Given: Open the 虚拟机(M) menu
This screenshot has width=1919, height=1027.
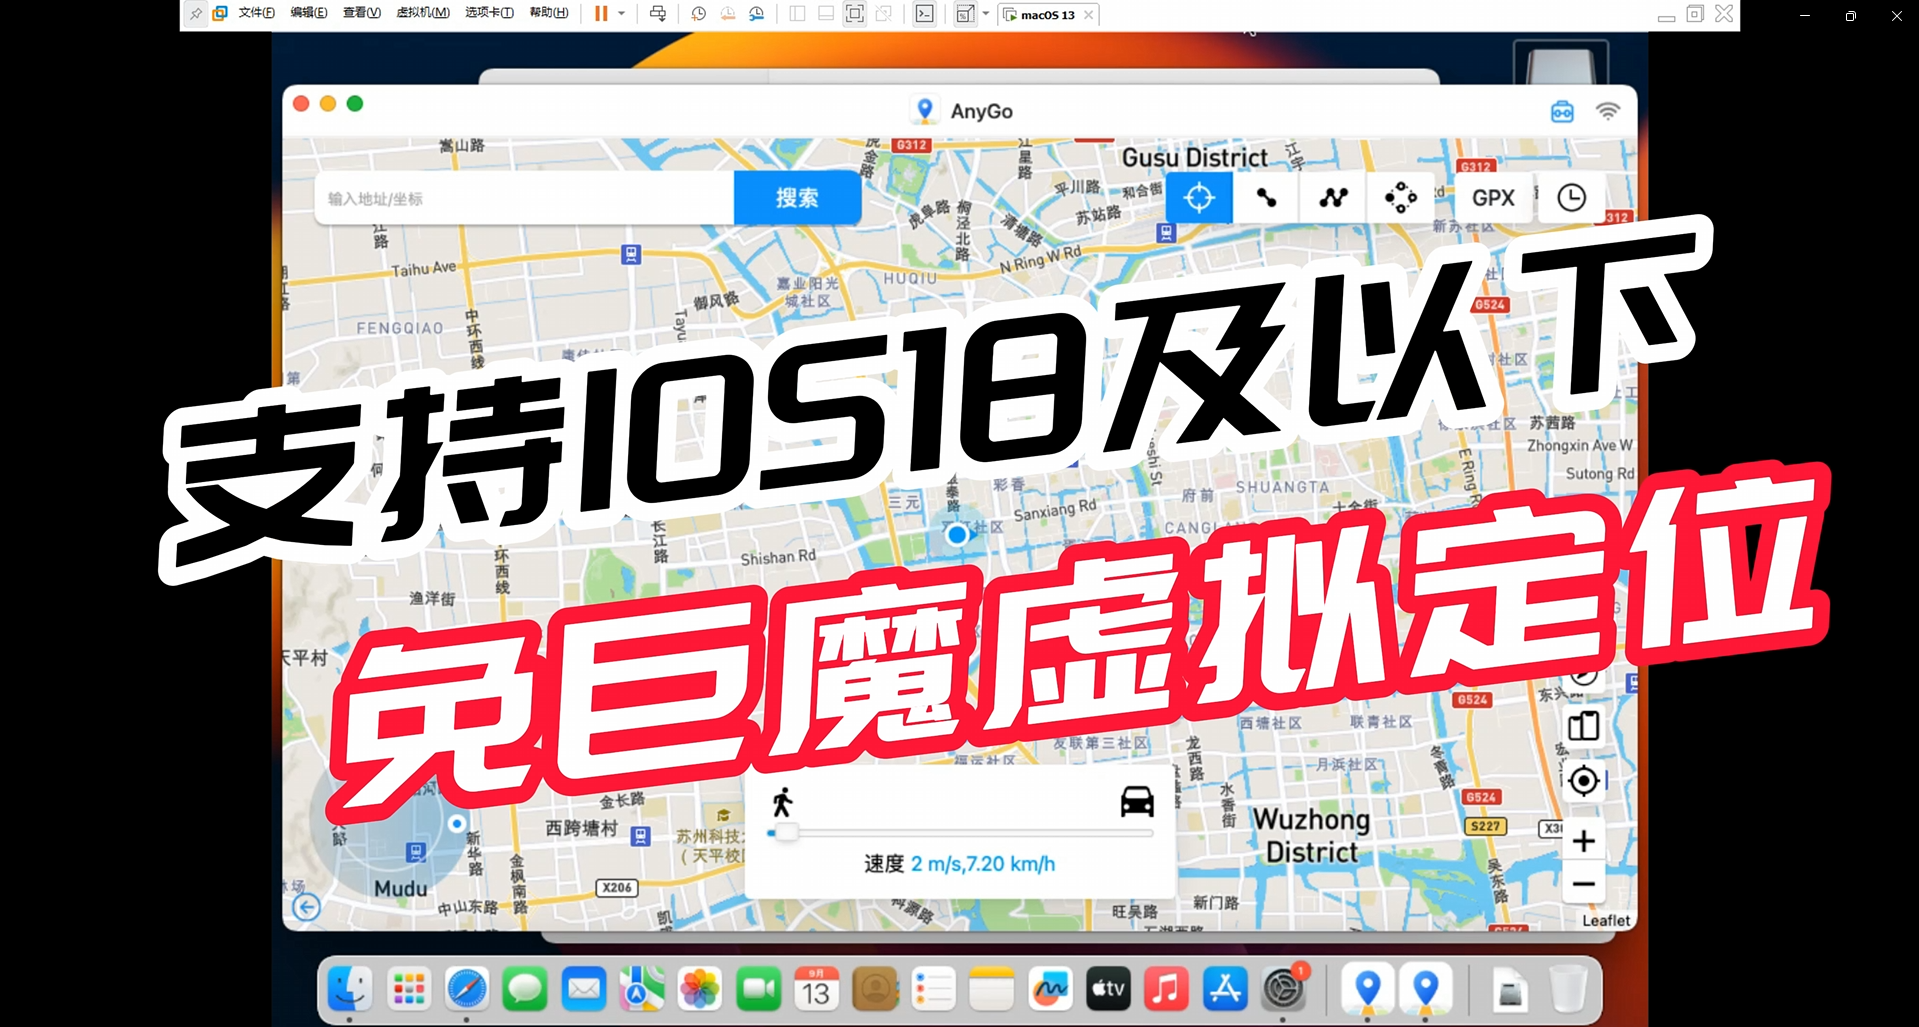Looking at the screenshot, I should 423,13.
